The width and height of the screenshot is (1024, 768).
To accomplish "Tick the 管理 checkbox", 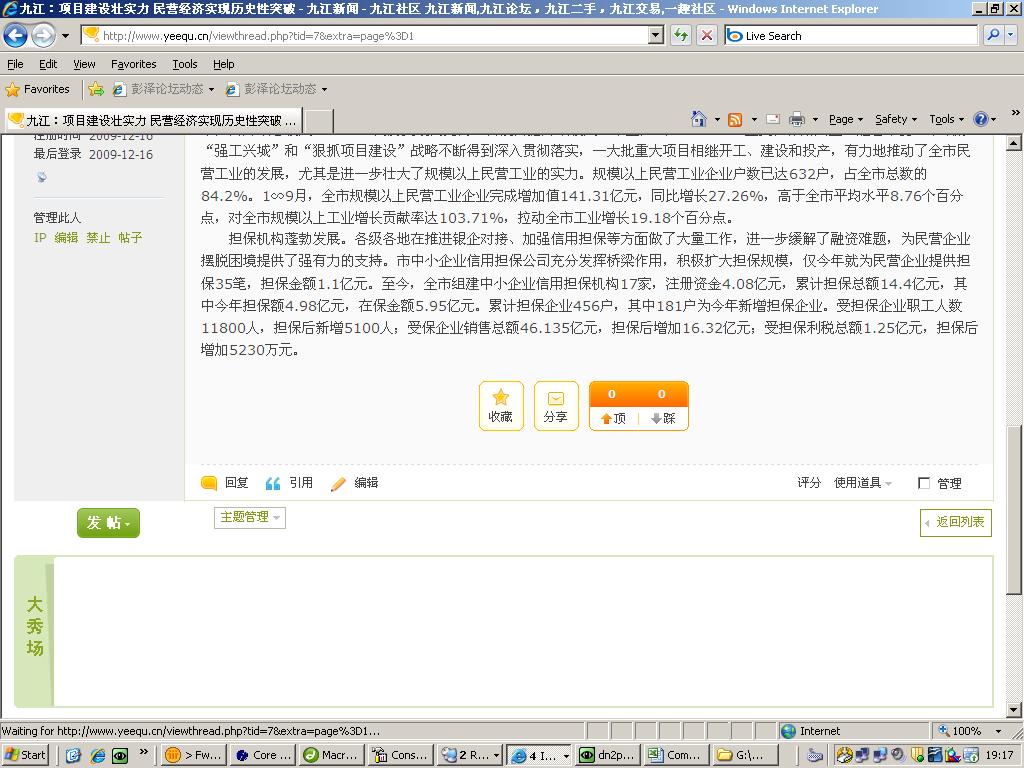I will click(924, 483).
